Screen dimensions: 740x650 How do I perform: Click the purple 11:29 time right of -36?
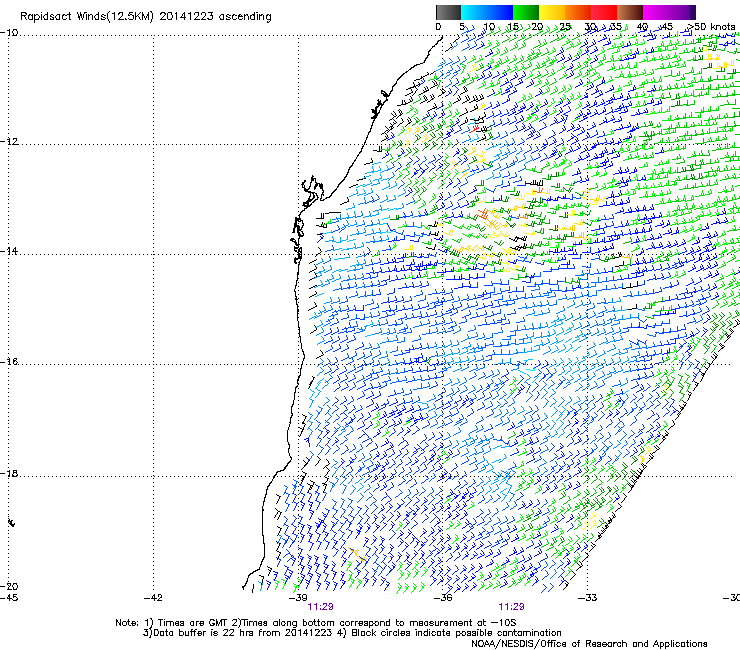point(512,607)
